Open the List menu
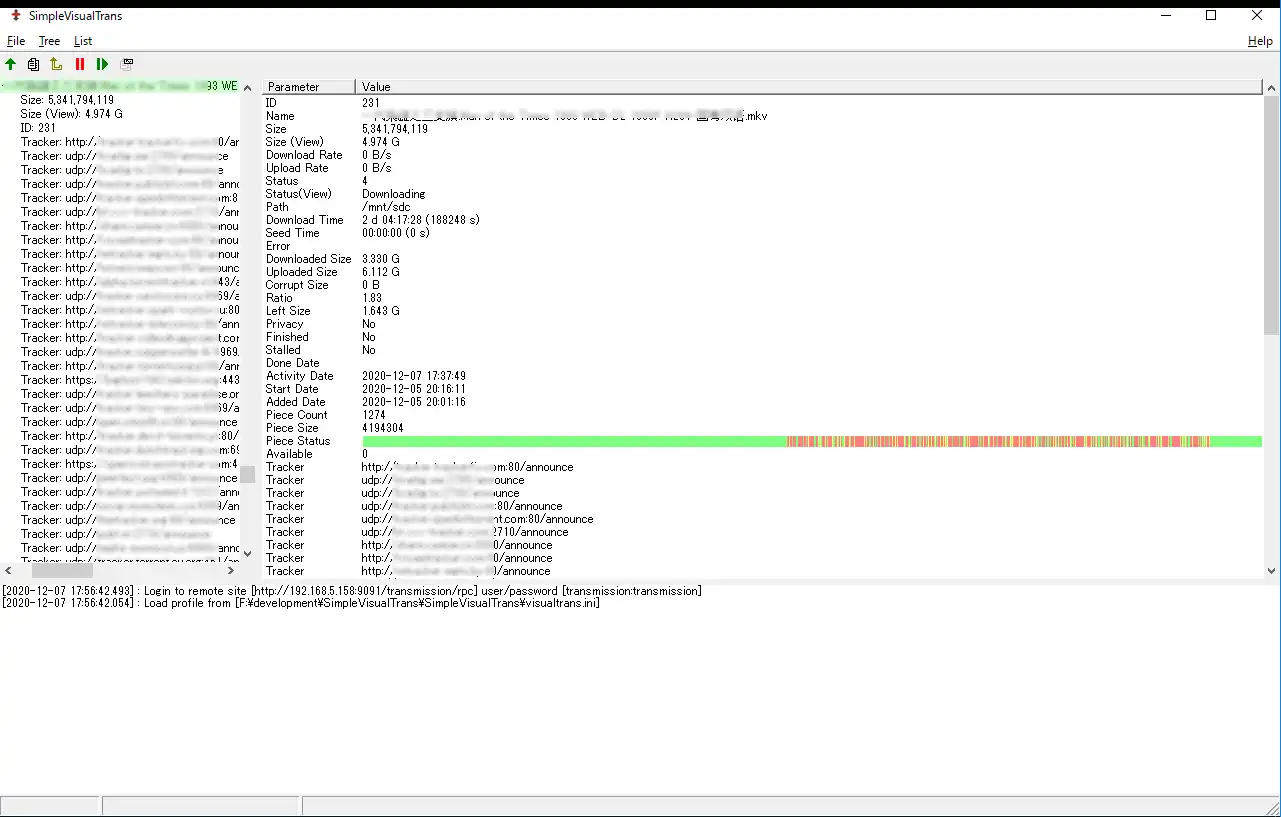Viewport: 1281px width, 817px height. pos(83,41)
